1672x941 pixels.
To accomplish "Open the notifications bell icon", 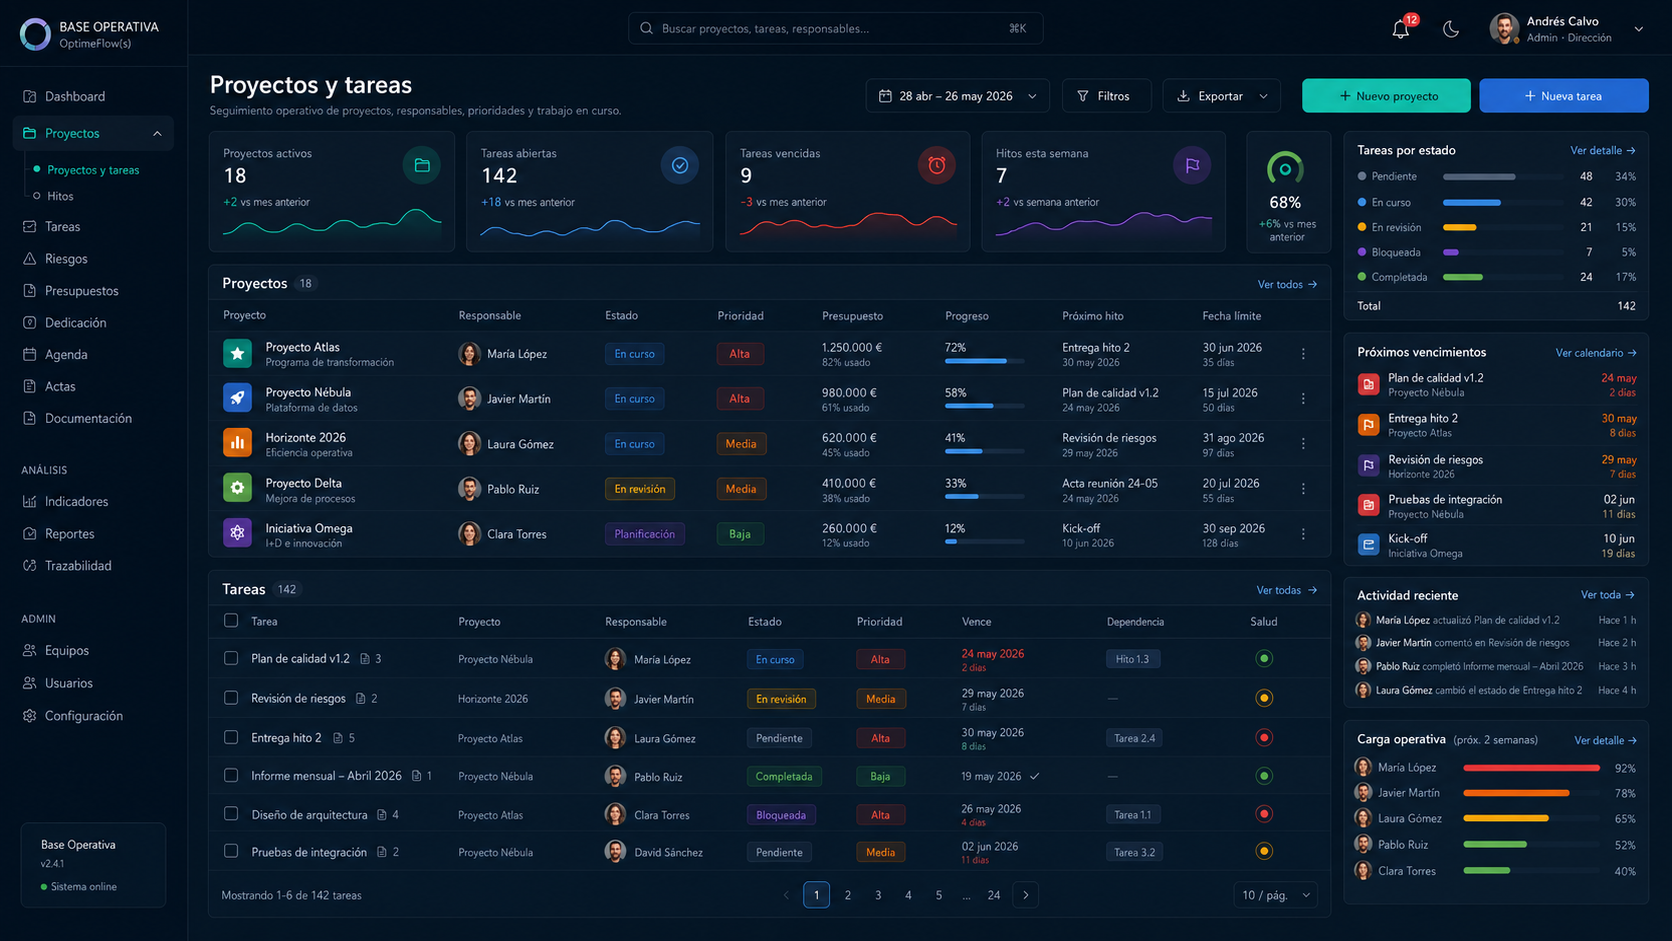I will point(1400,29).
